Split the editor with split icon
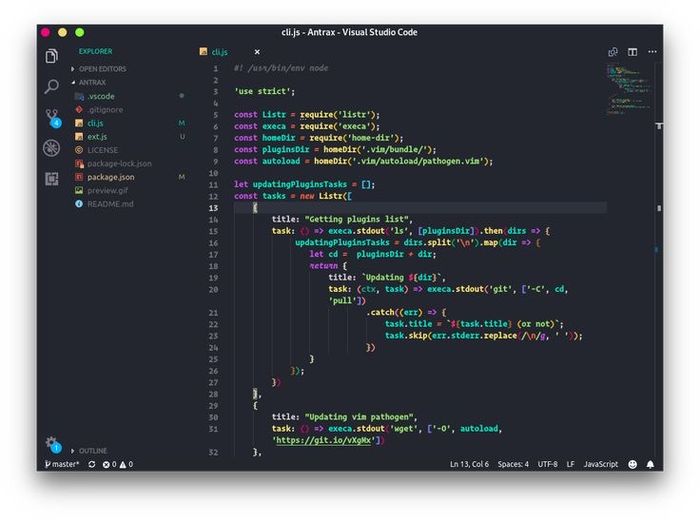Screen dimensions: 700x520 click(633, 52)
